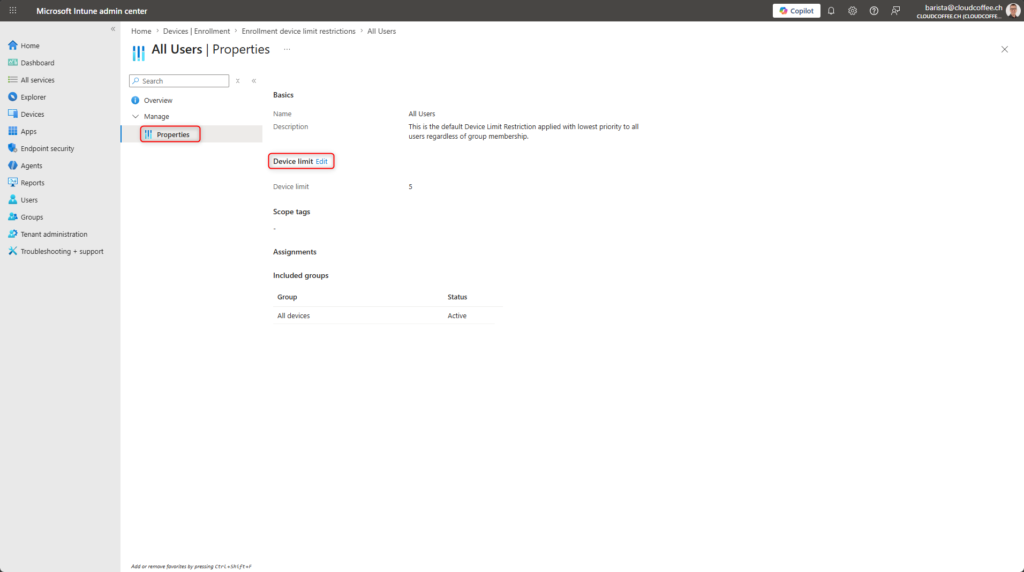Open the settings gear icon
The width and height of the screenshot is (1024, 572).
click(x=852, y=10)
